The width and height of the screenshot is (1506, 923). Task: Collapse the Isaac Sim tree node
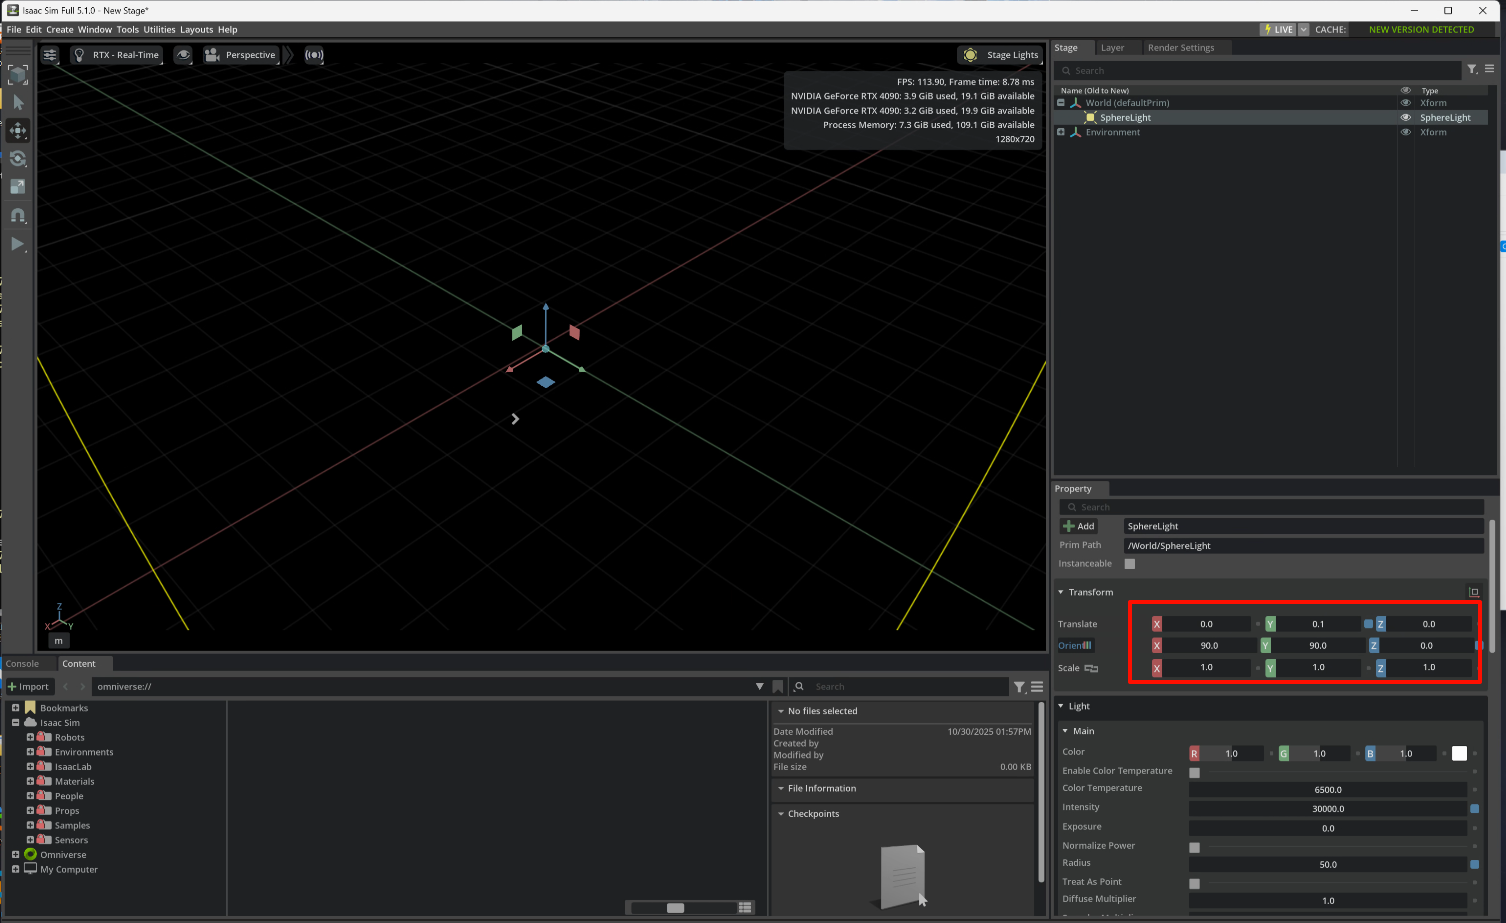pos(15,722)
